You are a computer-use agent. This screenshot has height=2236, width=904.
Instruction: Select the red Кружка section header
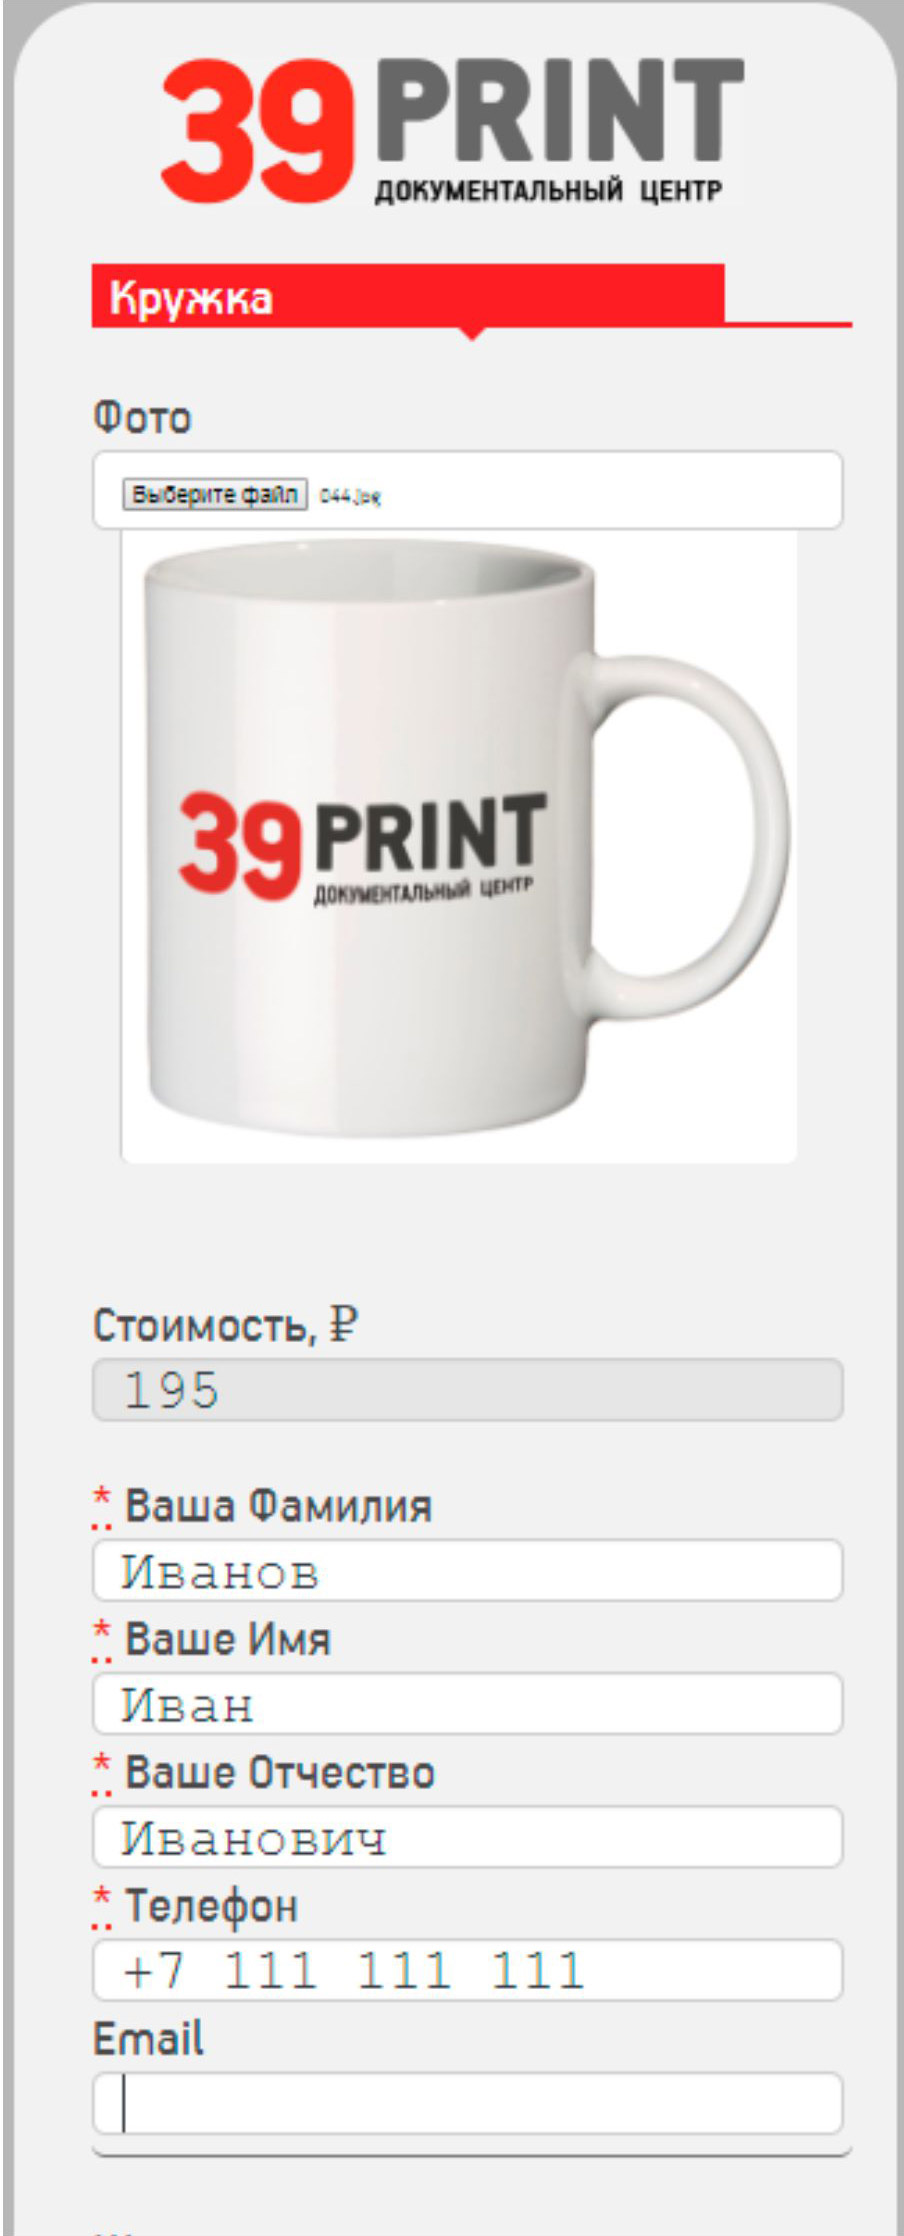408,296
